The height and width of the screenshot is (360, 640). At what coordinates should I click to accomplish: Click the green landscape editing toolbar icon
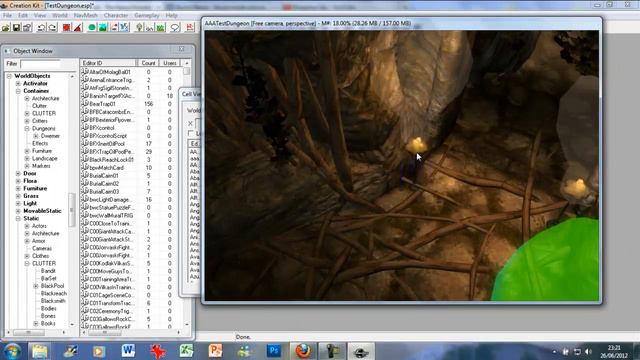tap(102, 27)
